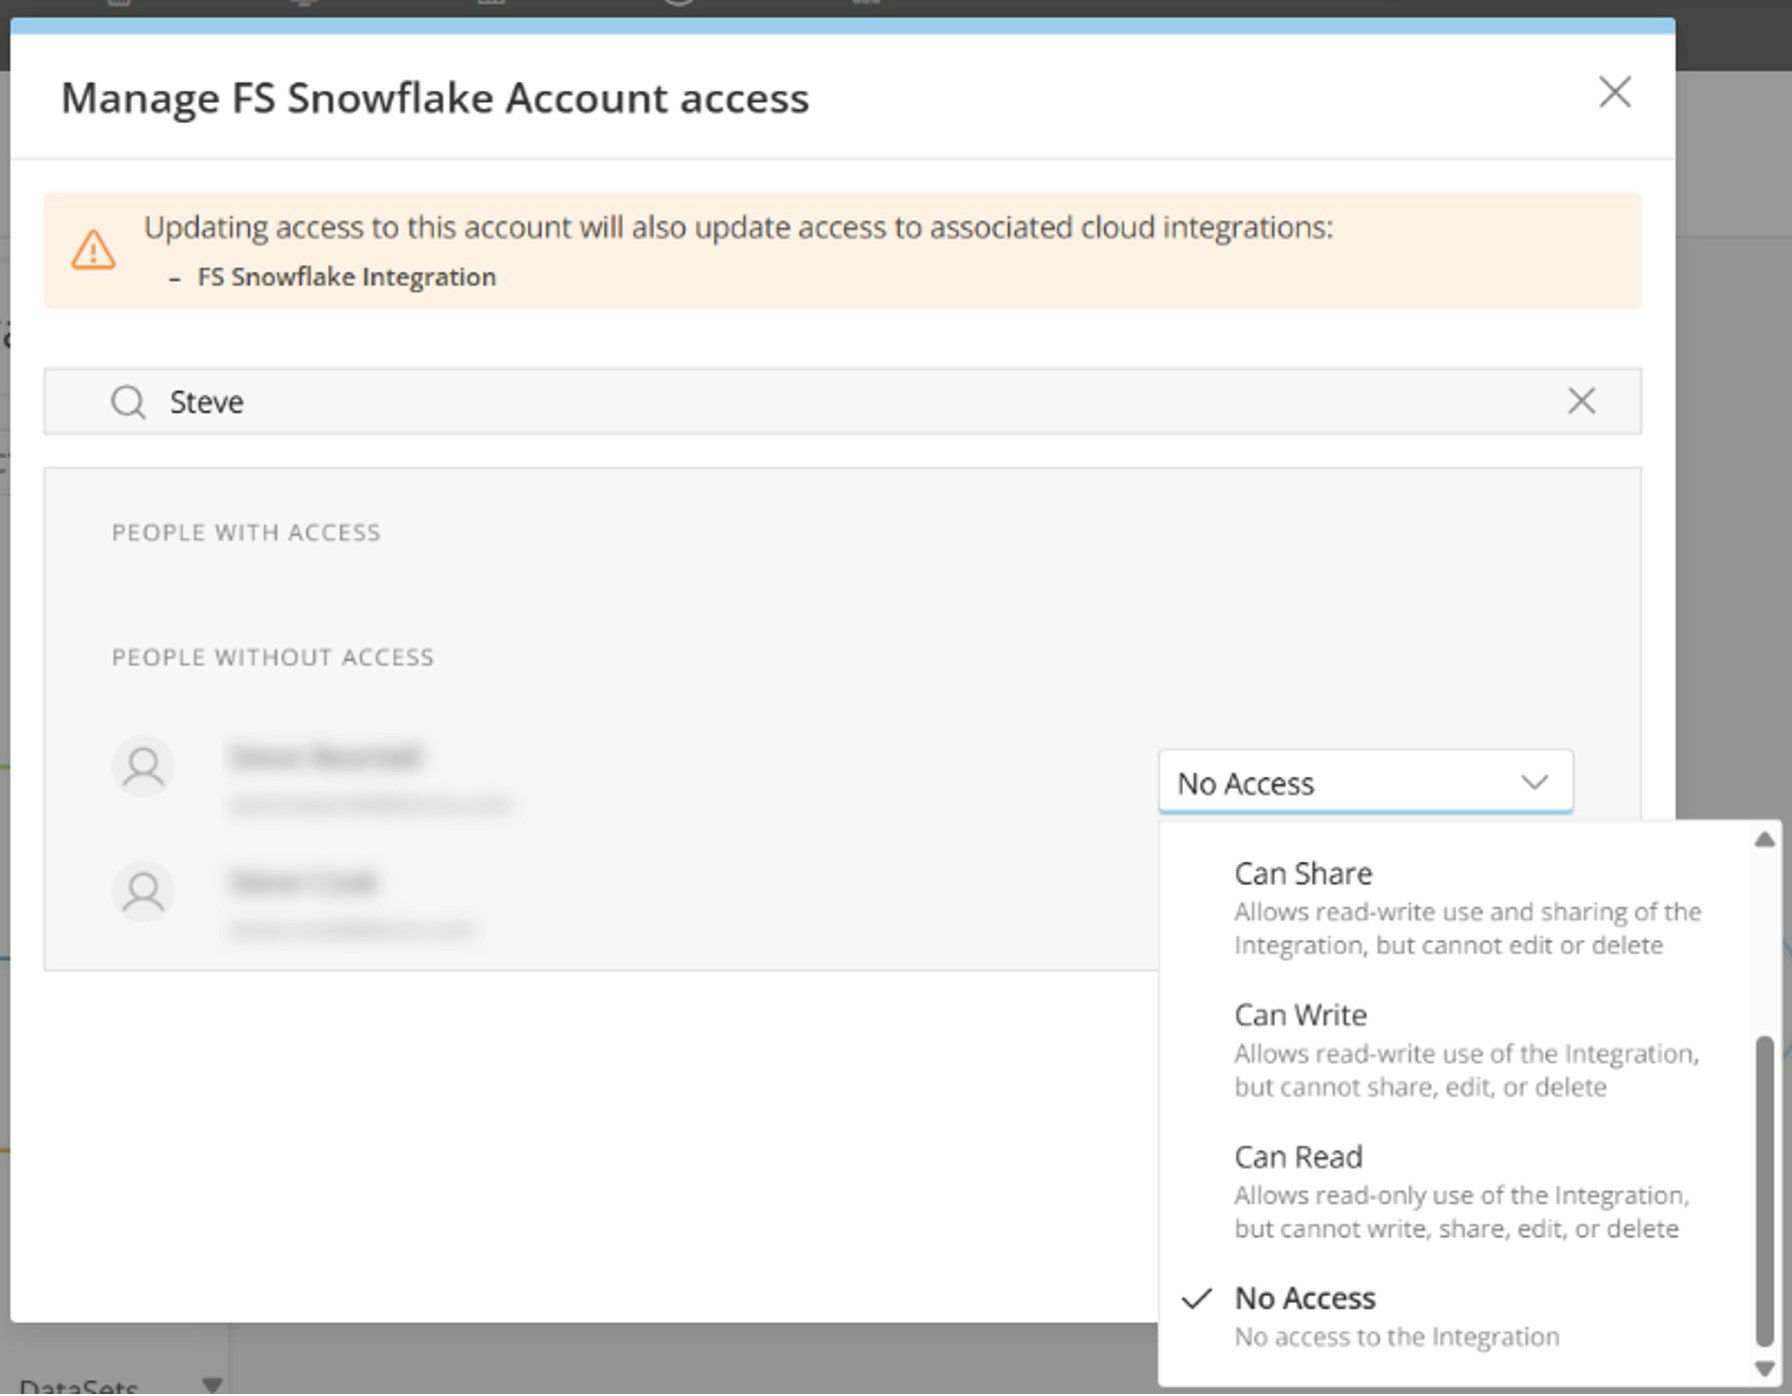Click into the Steve search field
Image resolution: width=1792 pixels, height=1396 pixels.
coord(842,401)
